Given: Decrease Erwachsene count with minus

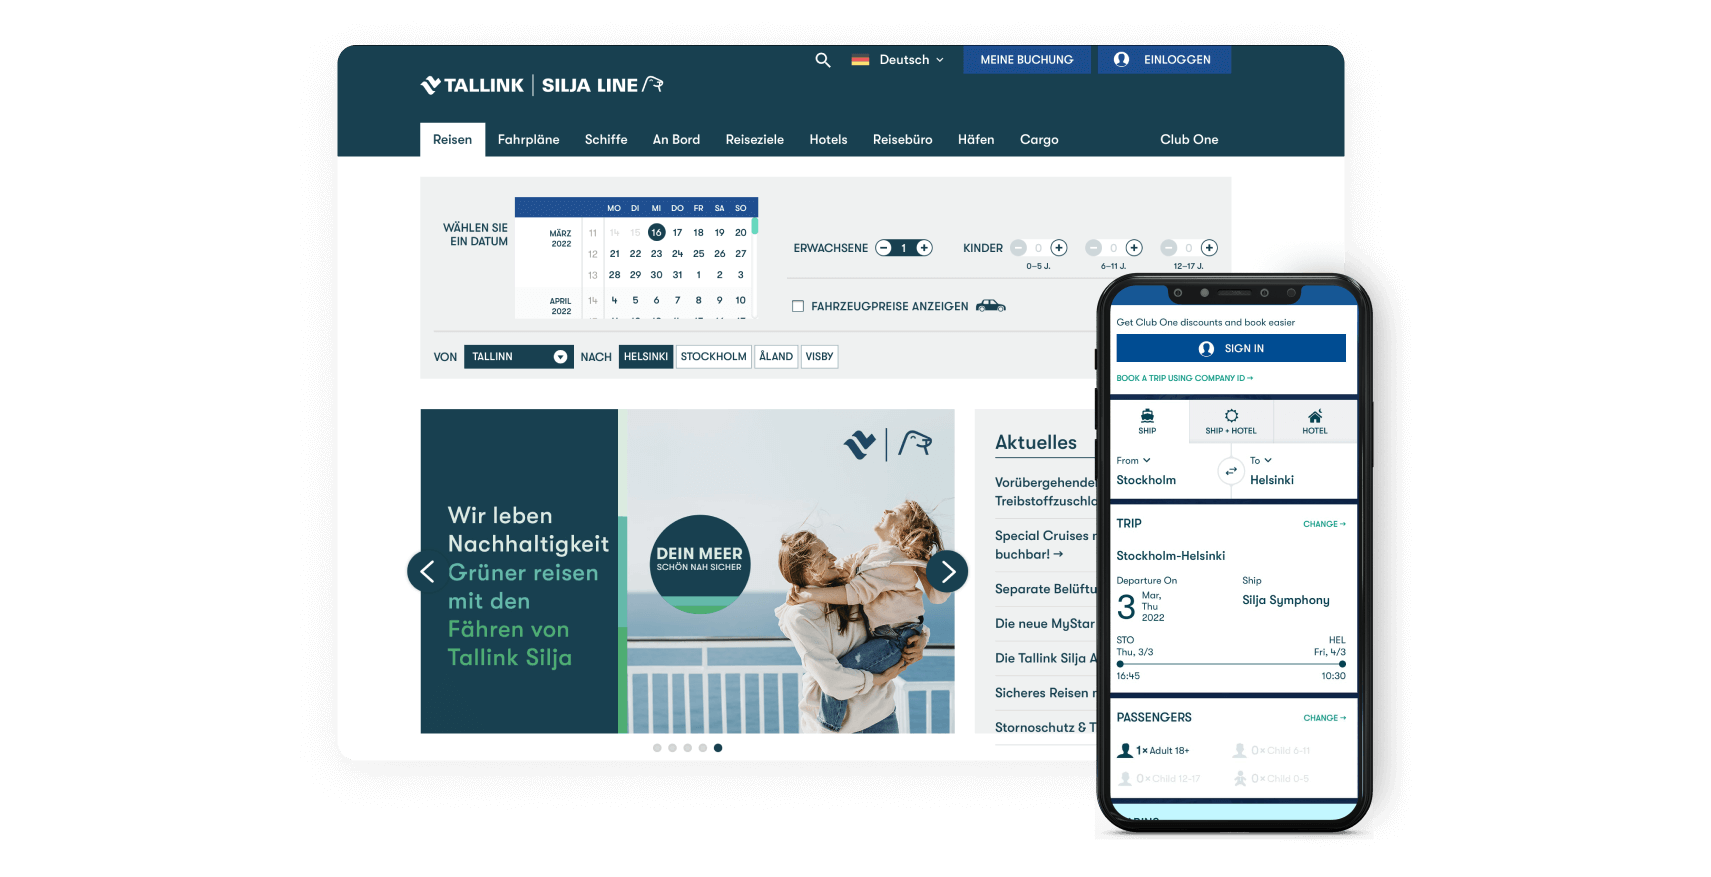Looking at the screenshot, I should (884, 248).
